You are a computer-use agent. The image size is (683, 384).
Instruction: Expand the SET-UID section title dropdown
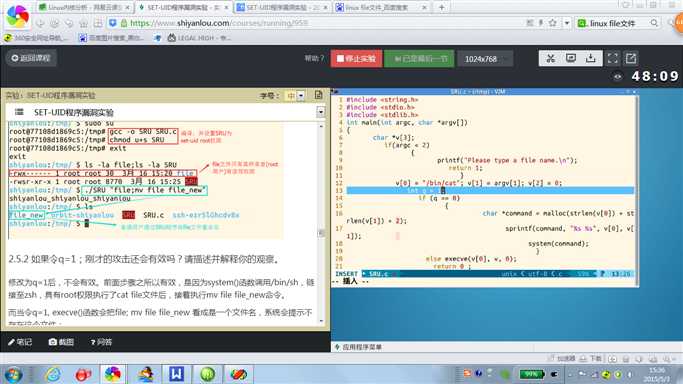click(321, 112)
